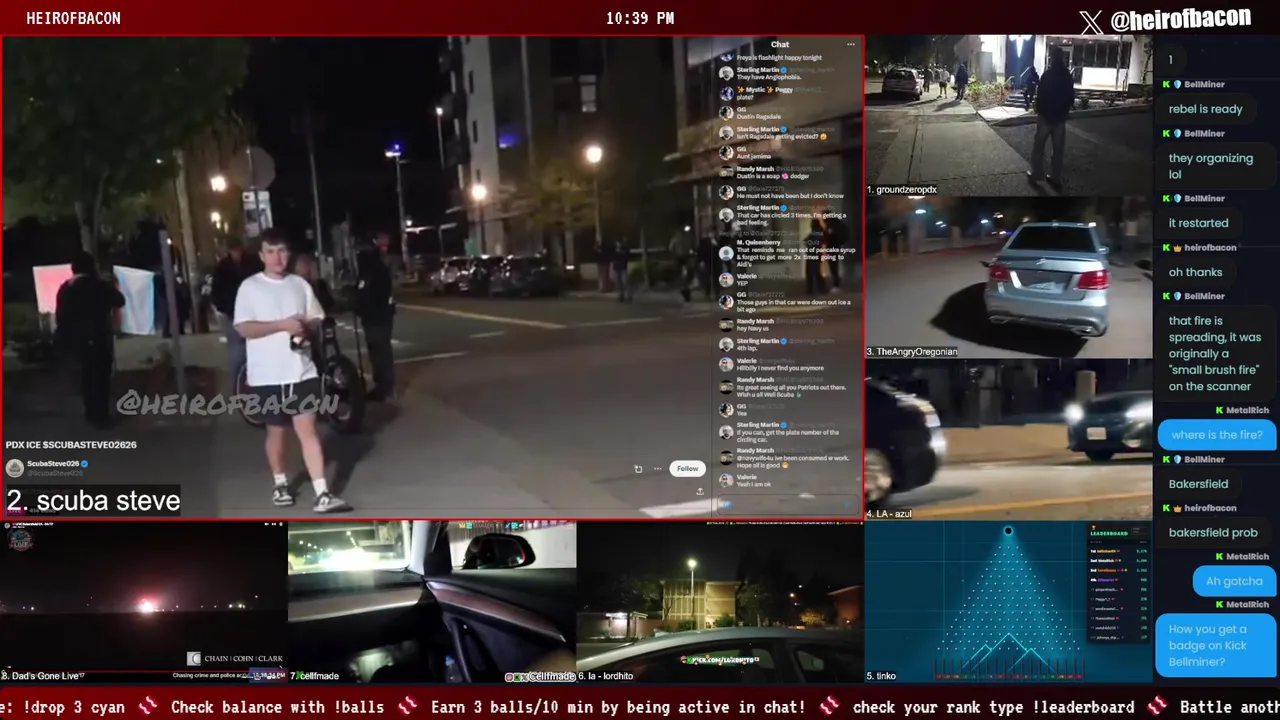Select the TheAngryOregonian stream tile
This screenshot has width=1280, height=720.
click(x=1008, y=278)
